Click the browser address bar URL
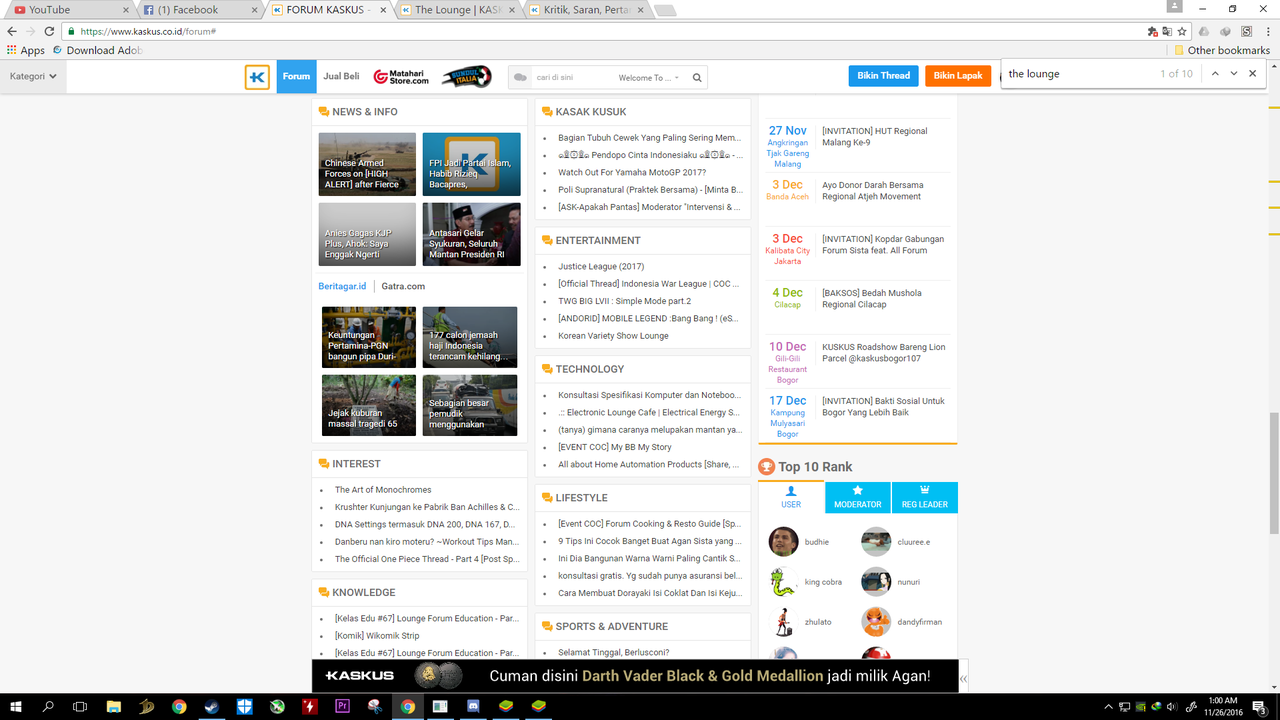This screenshot has height=720, width=1280. click(x=149, y=31)
